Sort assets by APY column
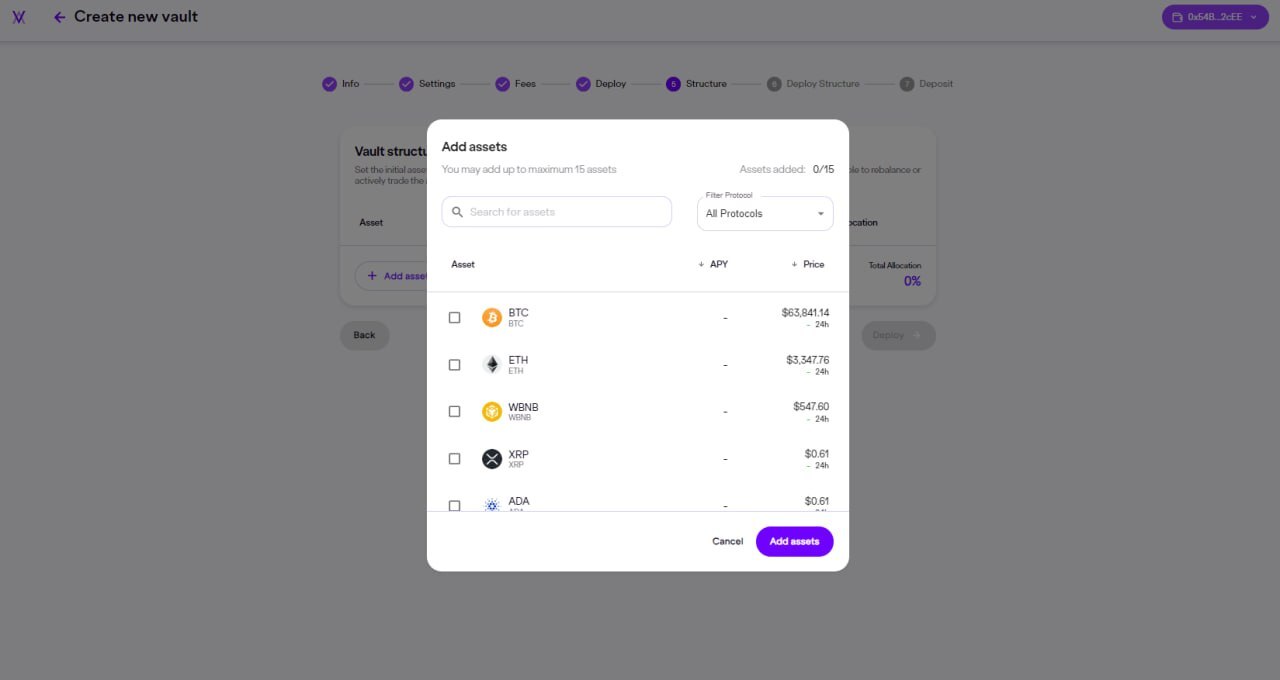Viewport: 1280px width, 680px height. pos(714,264)
